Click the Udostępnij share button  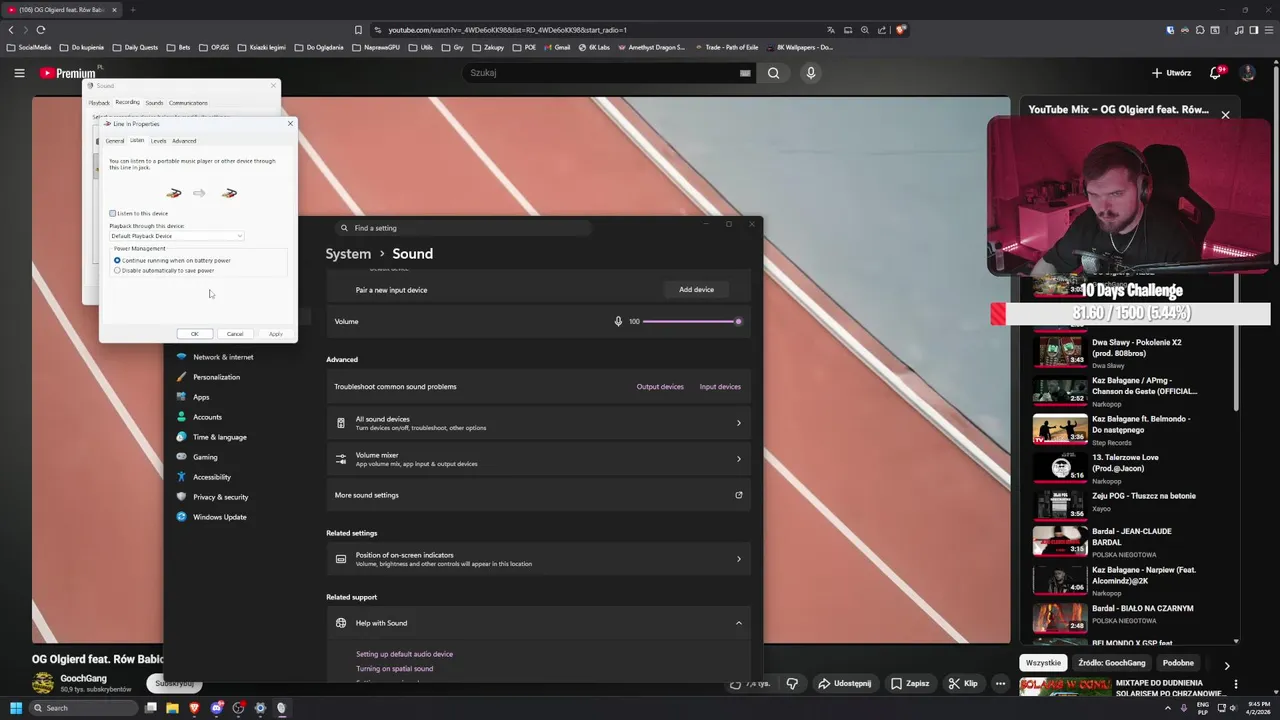pos(844,684)
